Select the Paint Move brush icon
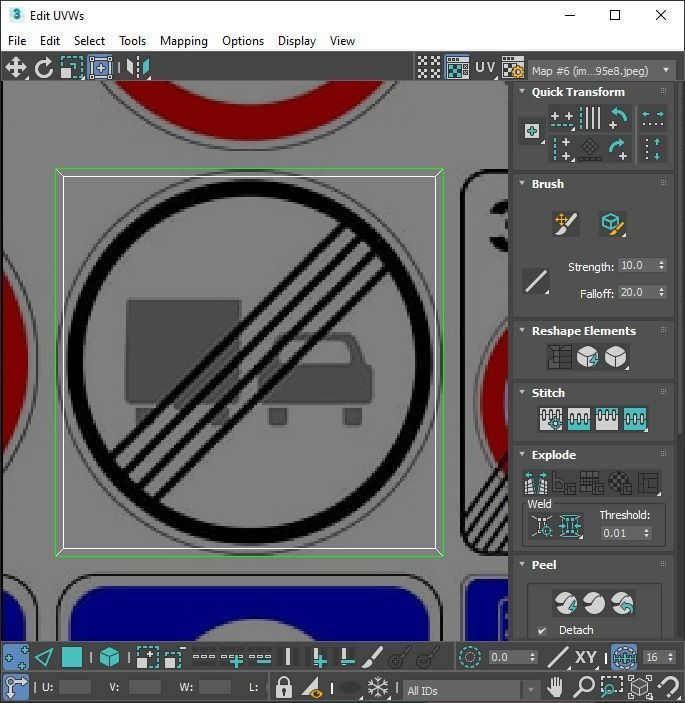This screenshot has width=685, height=703. click(x=566, y=223)
